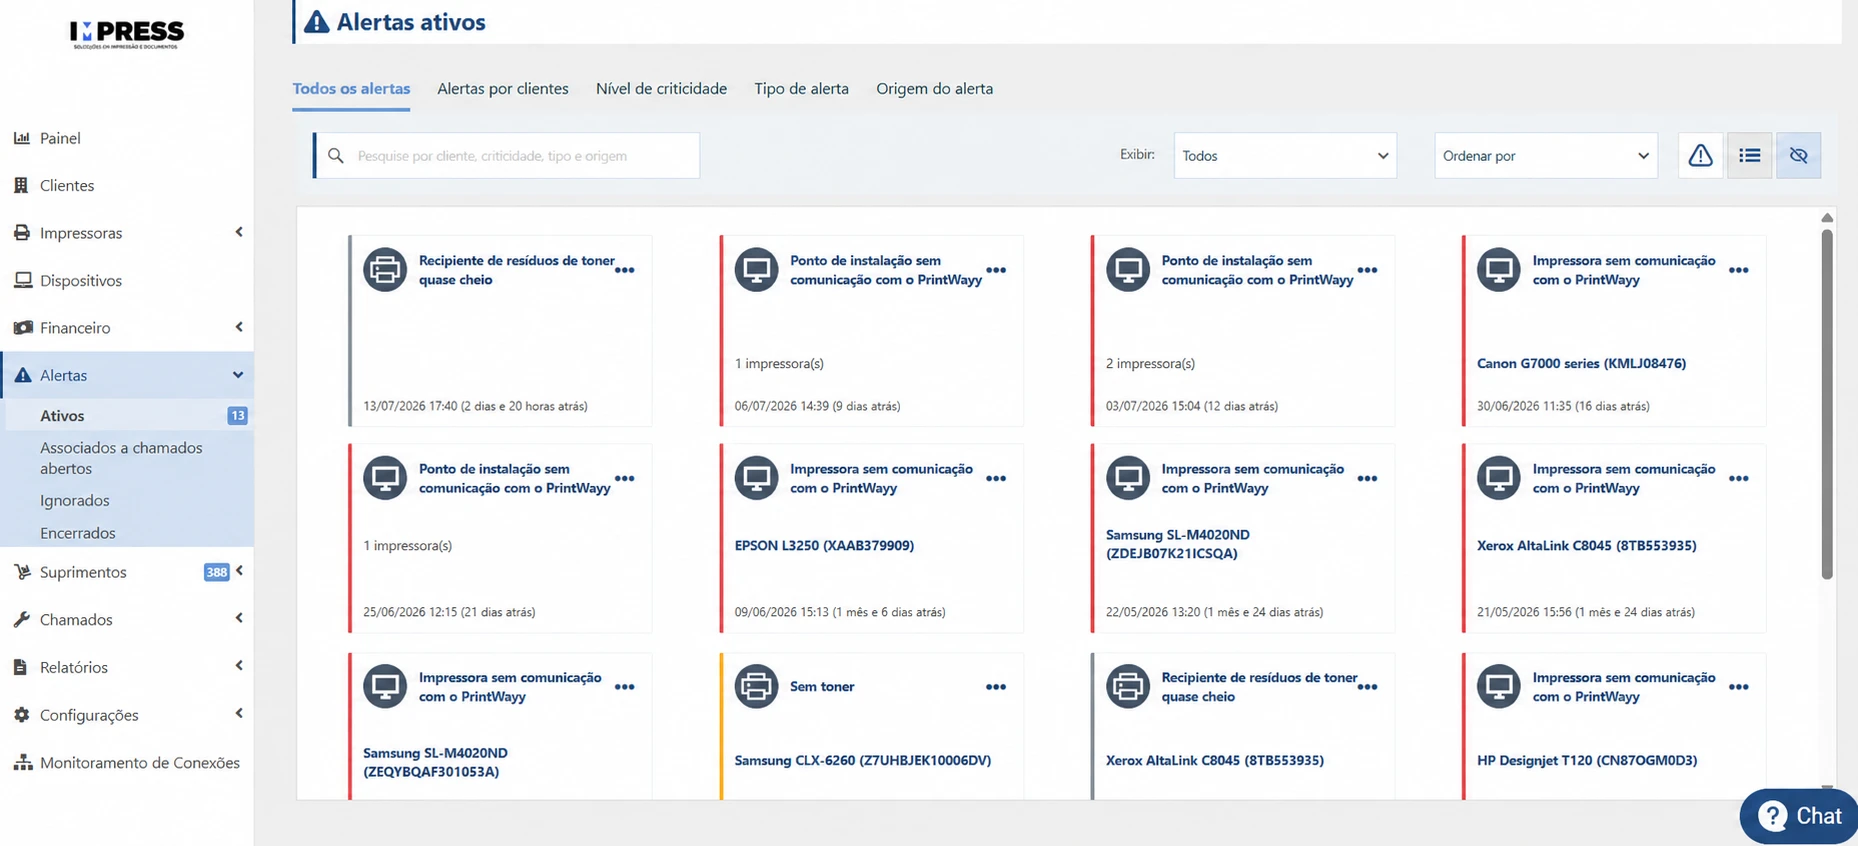Viewport: 1858px width, 846px height.
Task: Open three-dot menu for Xerox toner residue alert
Action: pyautogui.click(x=1367, y=687)
